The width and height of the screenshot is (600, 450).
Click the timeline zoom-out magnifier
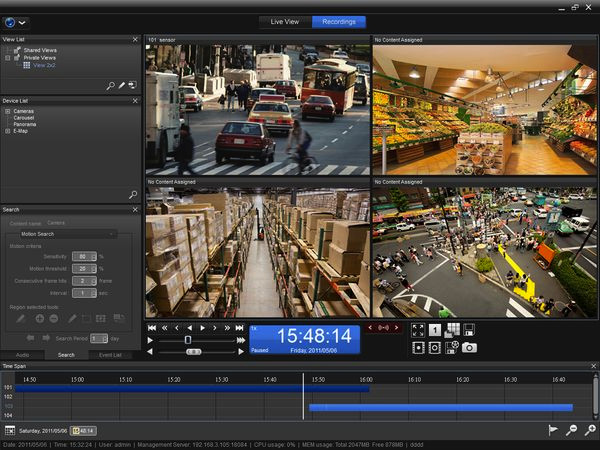571,430
